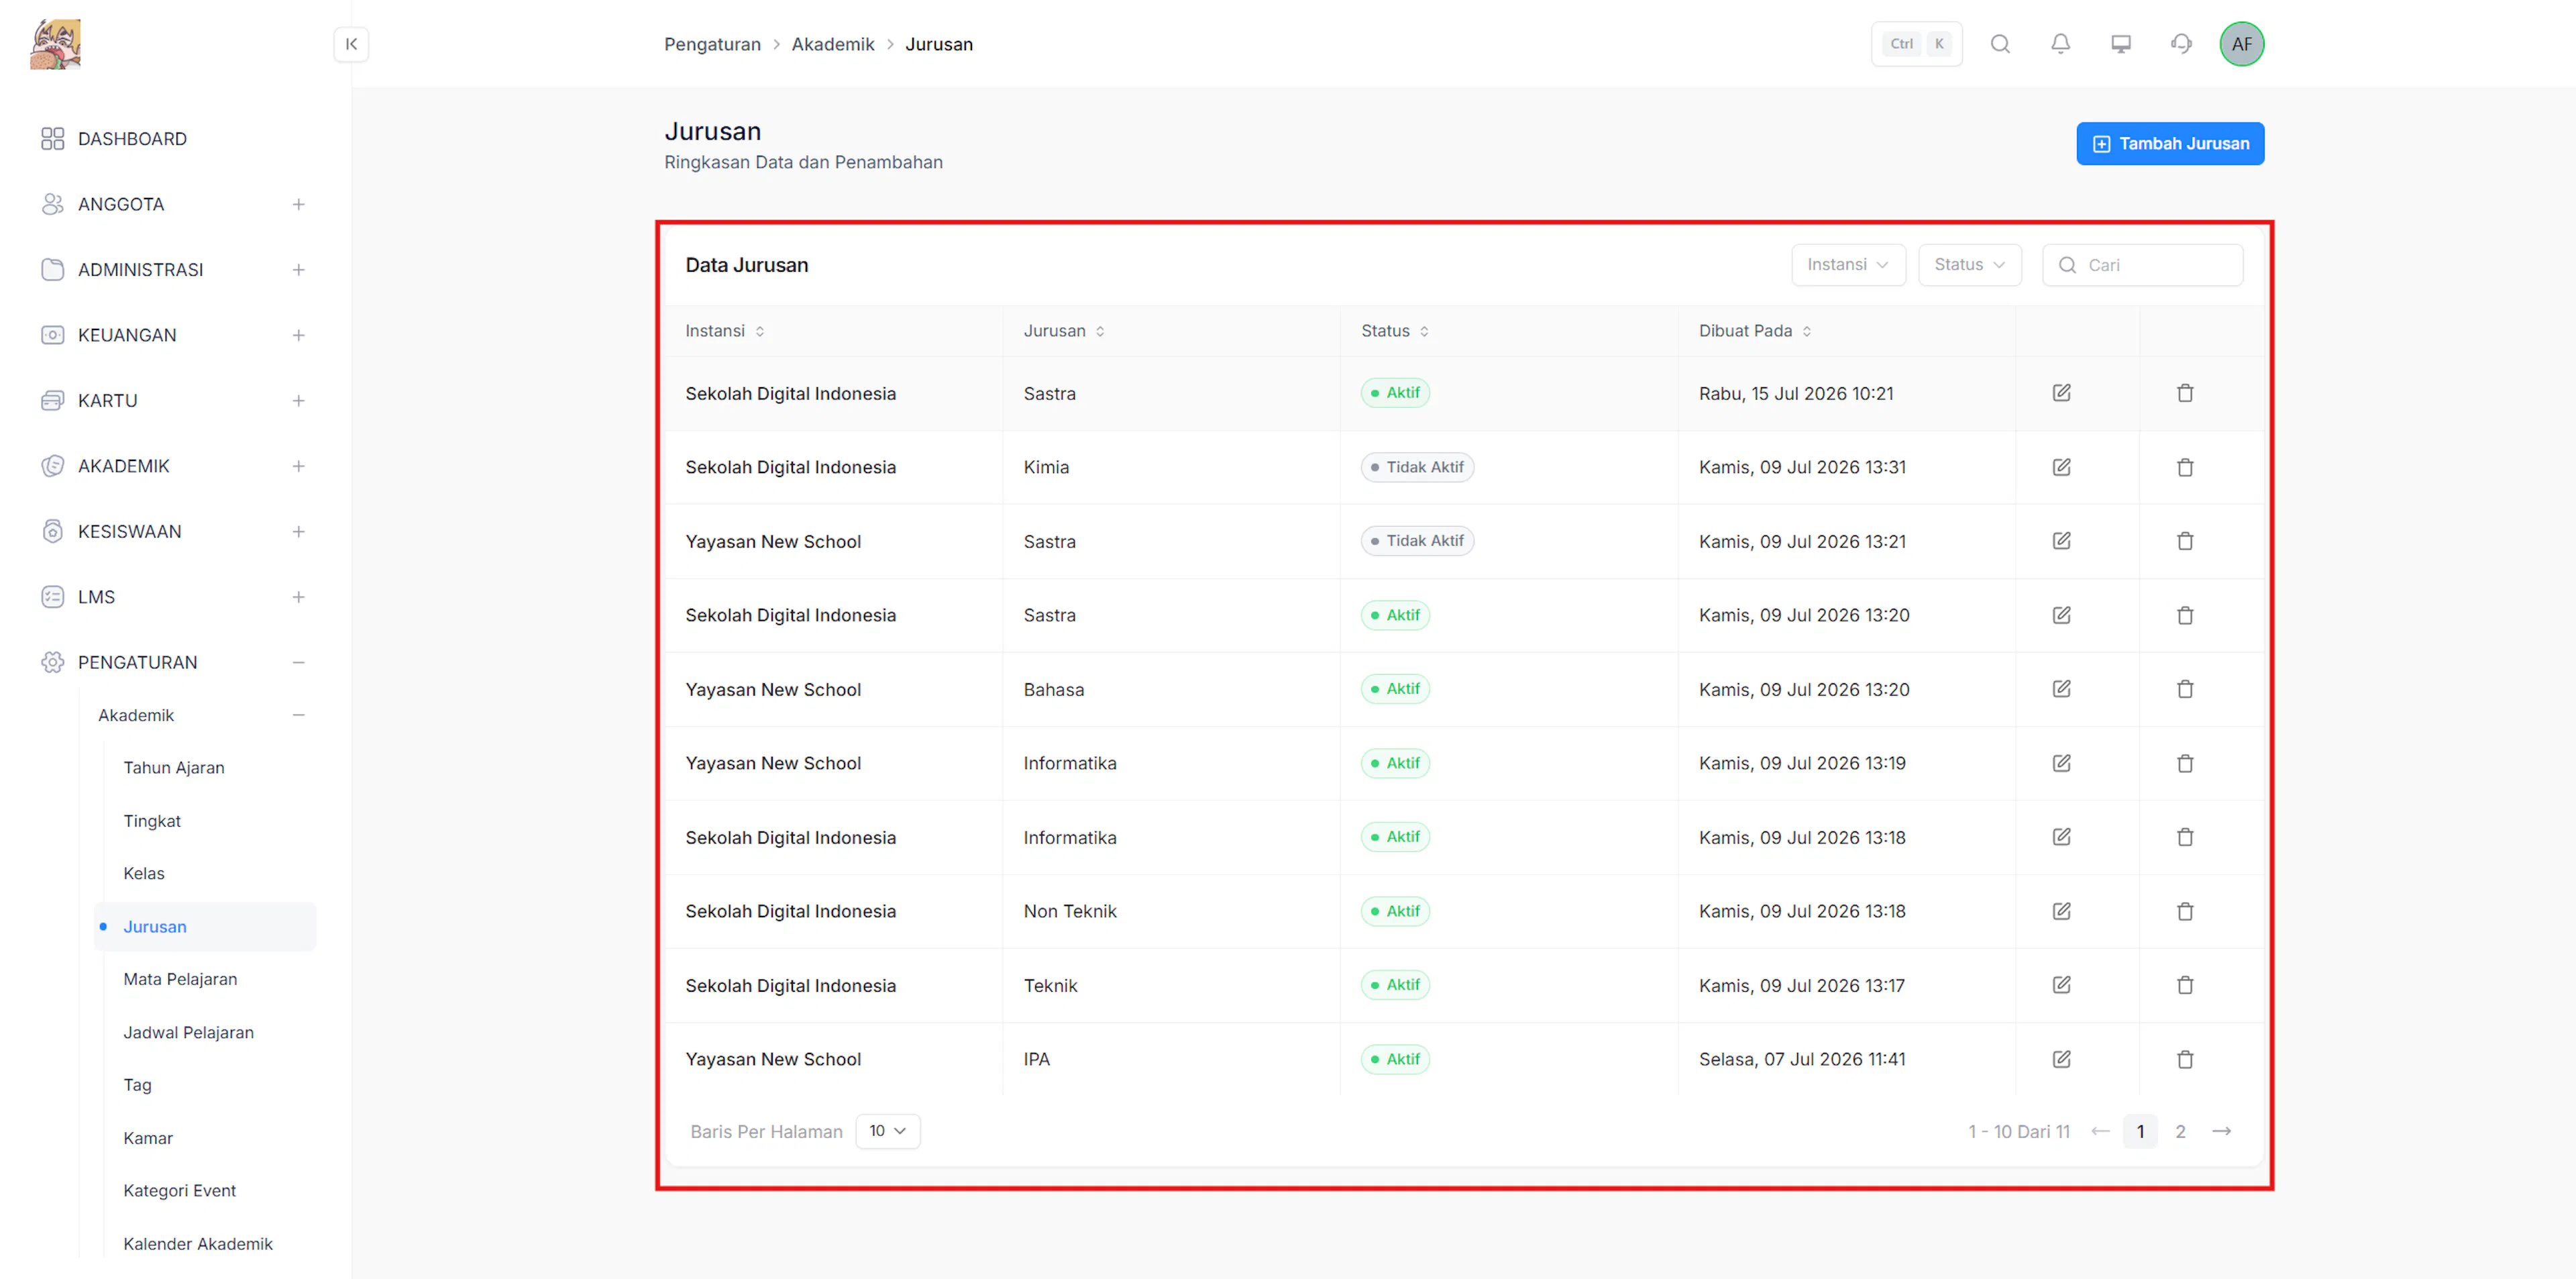
Task: Focus the Cari search field
Action: pos(2142,265)
